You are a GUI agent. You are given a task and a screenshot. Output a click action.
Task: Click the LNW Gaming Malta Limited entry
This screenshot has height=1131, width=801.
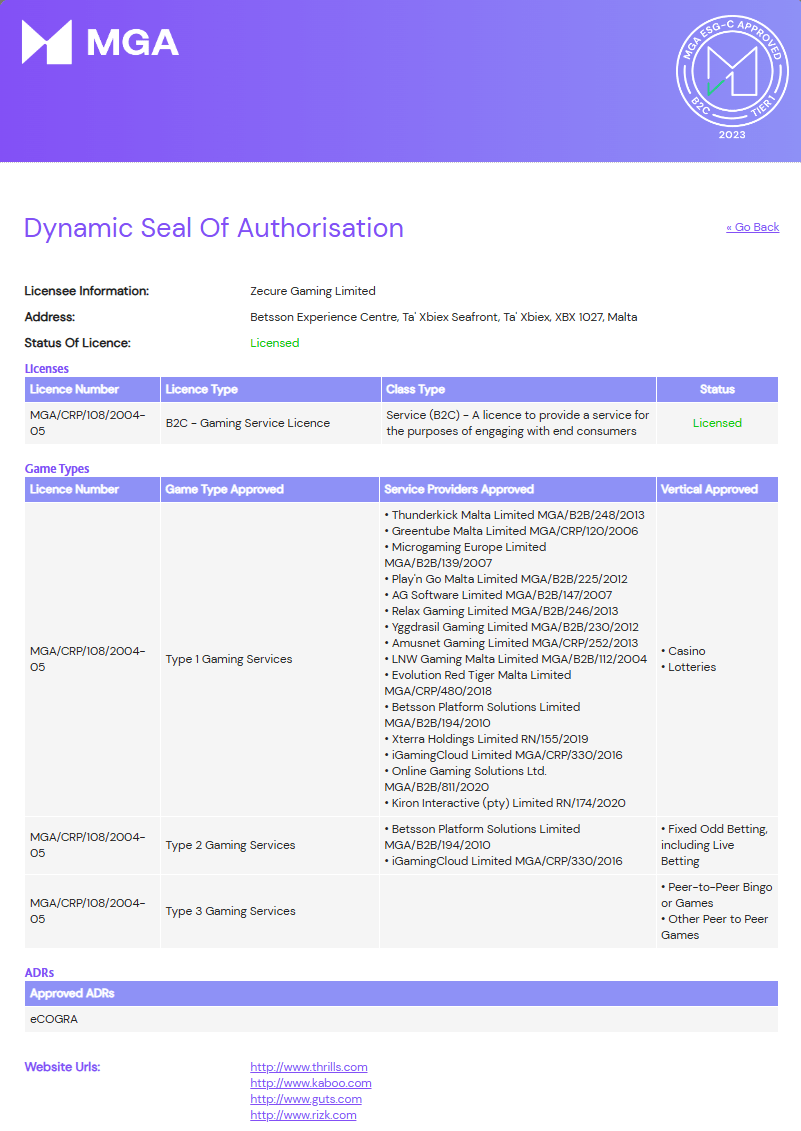click(516, 659)
